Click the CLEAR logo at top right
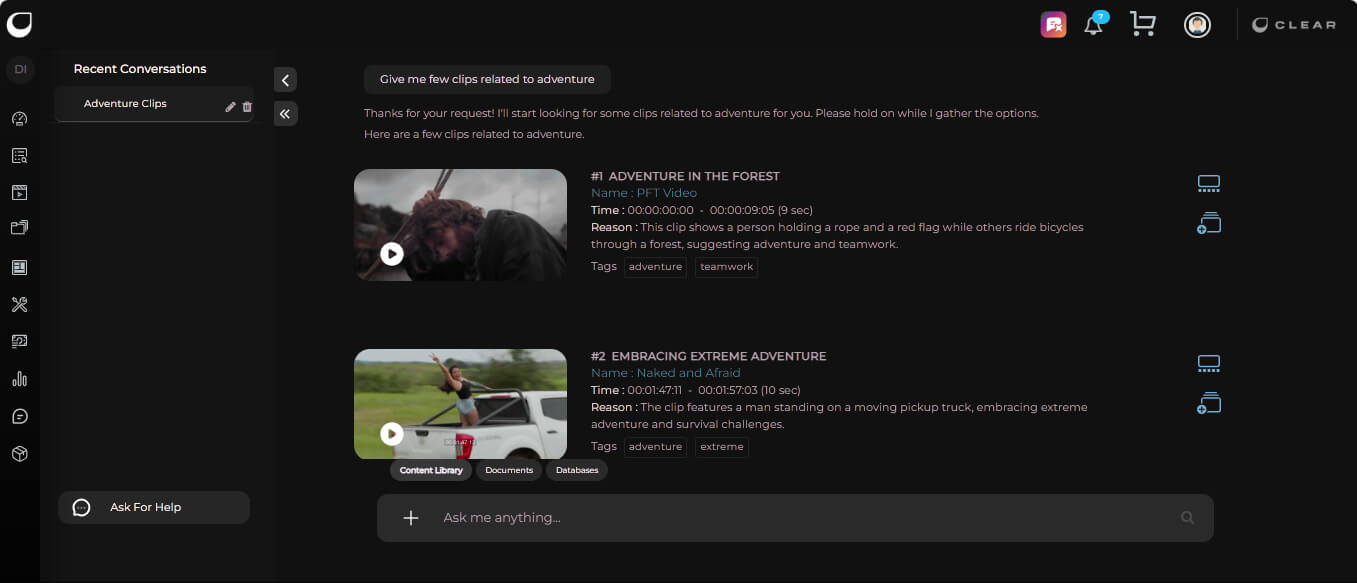This screenshot has width=1357, height=583. click(x=1294, y=25)
